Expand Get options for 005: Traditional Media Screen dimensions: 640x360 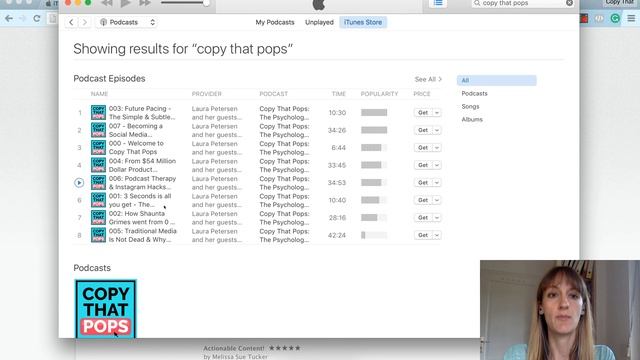pos(437,235)
